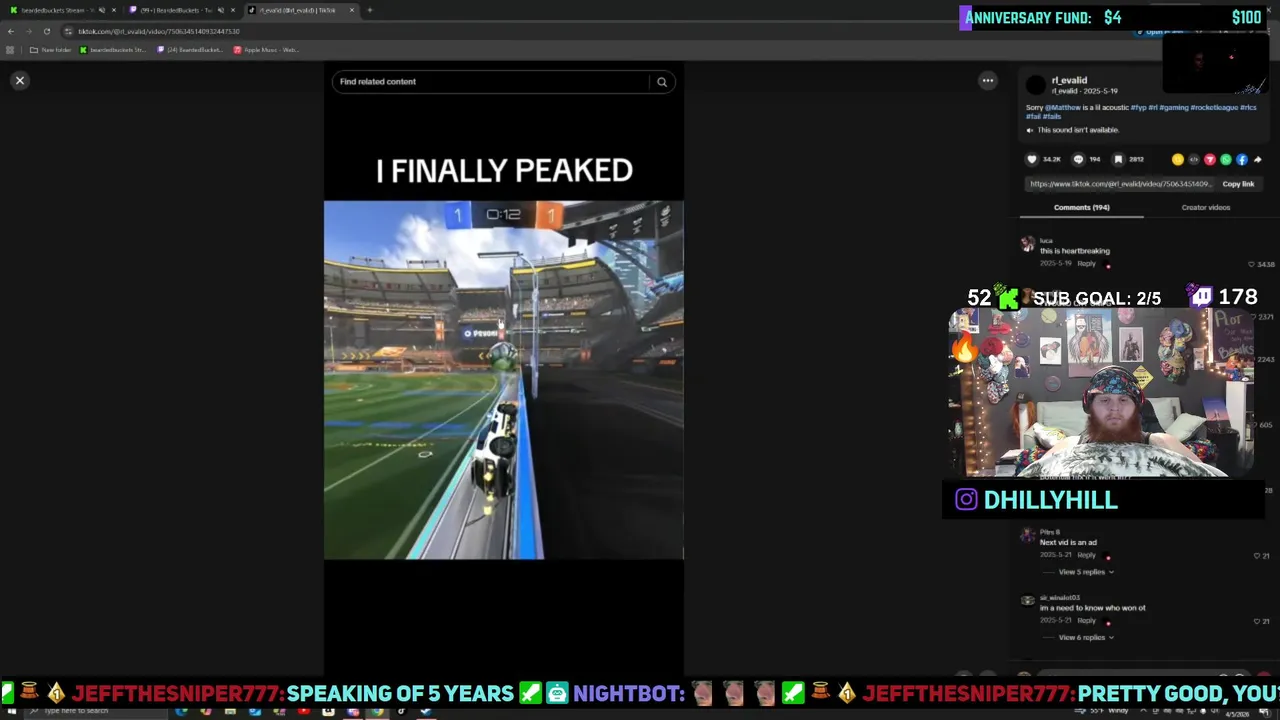
Task: Click the Copy link button
Action: [x=1238, y=184]
